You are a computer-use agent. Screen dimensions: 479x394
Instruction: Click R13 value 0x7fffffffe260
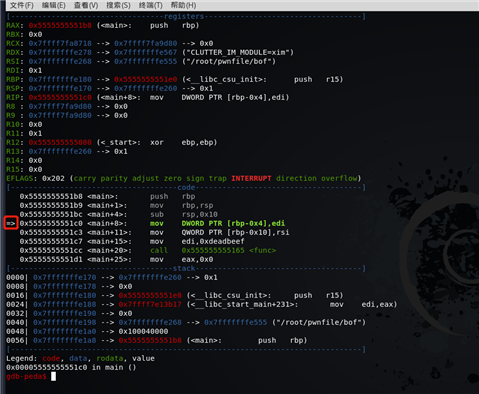point(60,152)
